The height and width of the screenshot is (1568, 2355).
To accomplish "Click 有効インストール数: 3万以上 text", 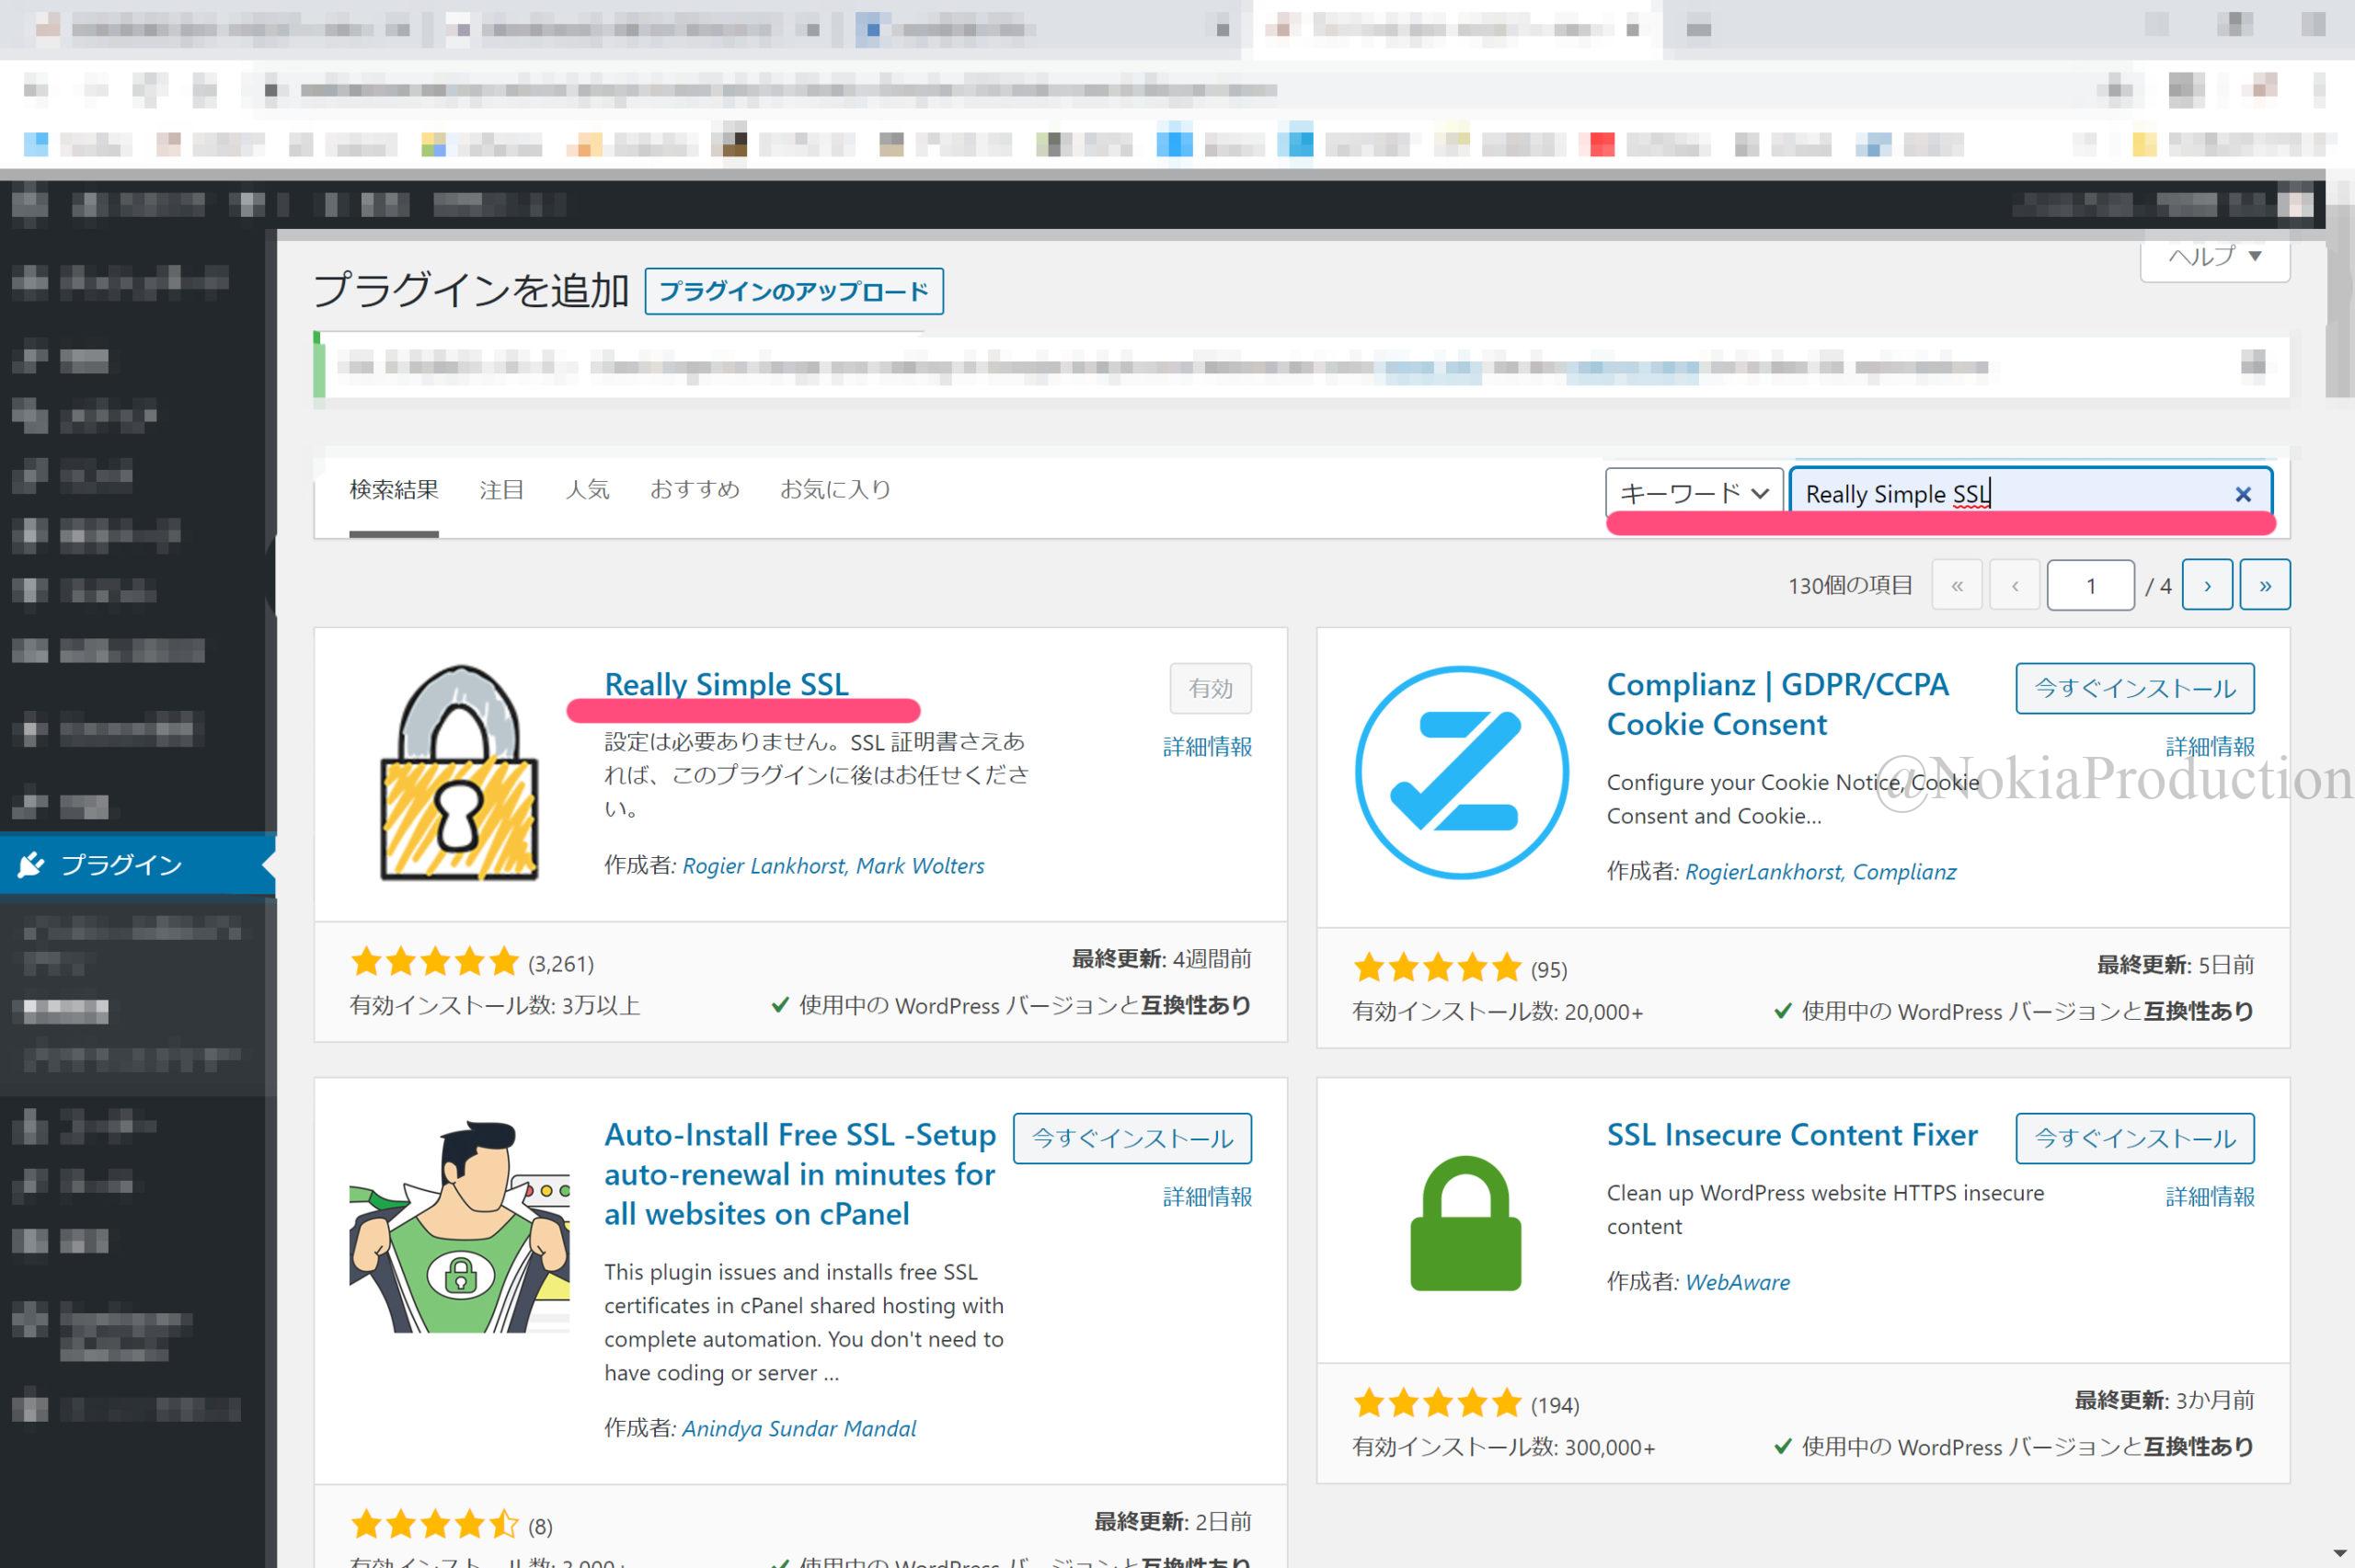I will coord(495,1005).
